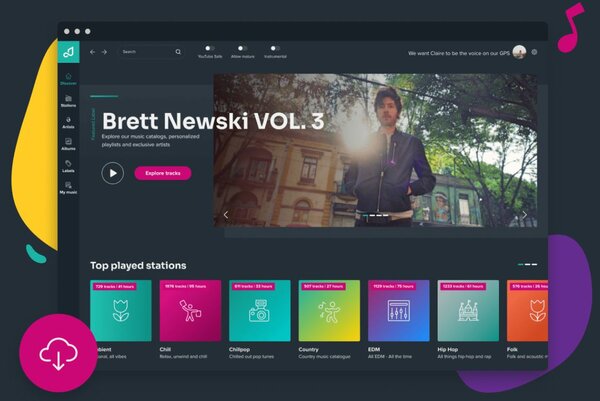The width and height of the screenshot is (600, 401).
Task: Open the Discover section in the sidebar
Action: (68, 78)
